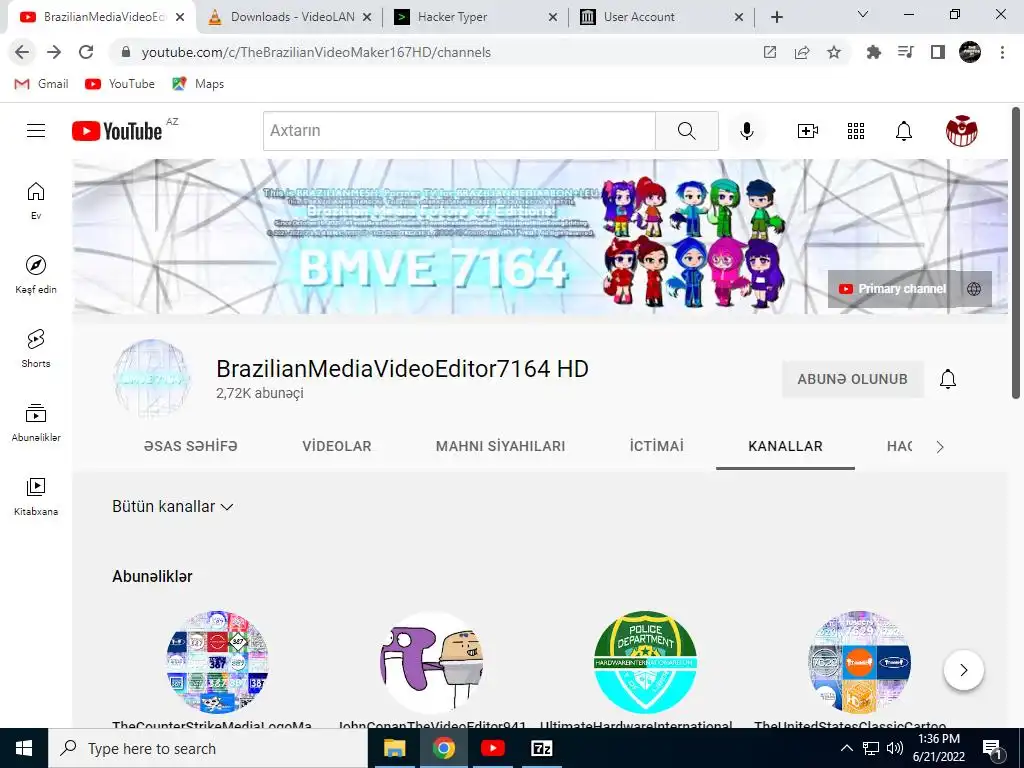The width and height of the screenshot is (1024, 768).
Task: Open volume control in system tray
Action: coord(895,748)
